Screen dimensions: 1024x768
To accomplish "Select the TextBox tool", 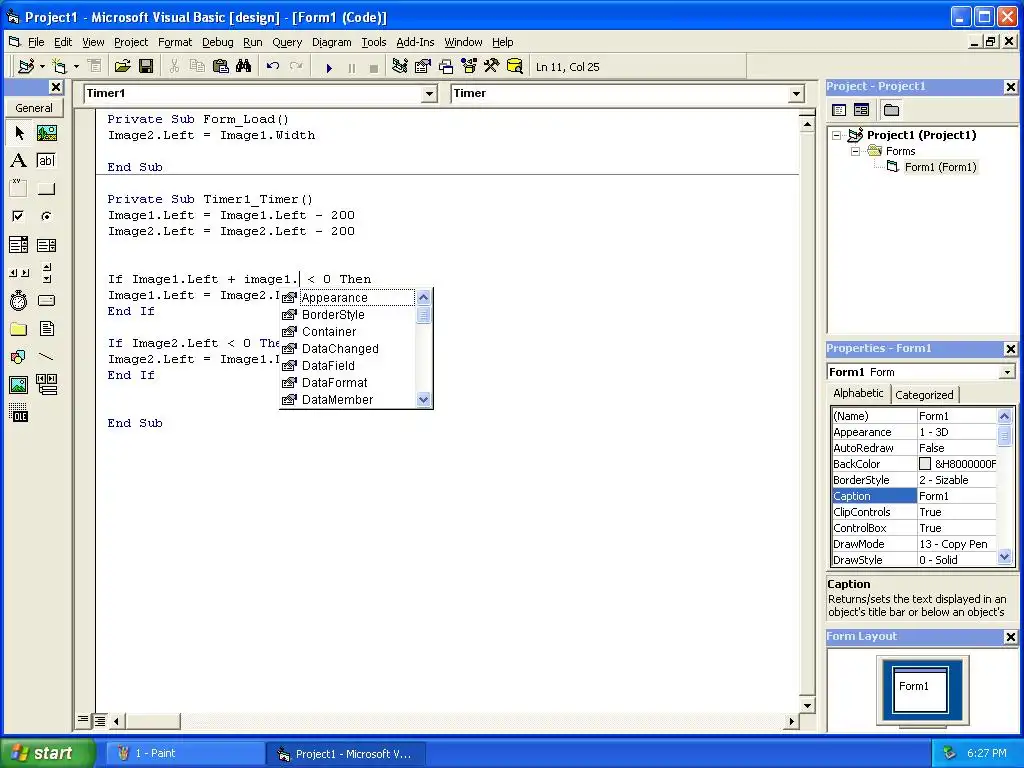I will [46, 161].
